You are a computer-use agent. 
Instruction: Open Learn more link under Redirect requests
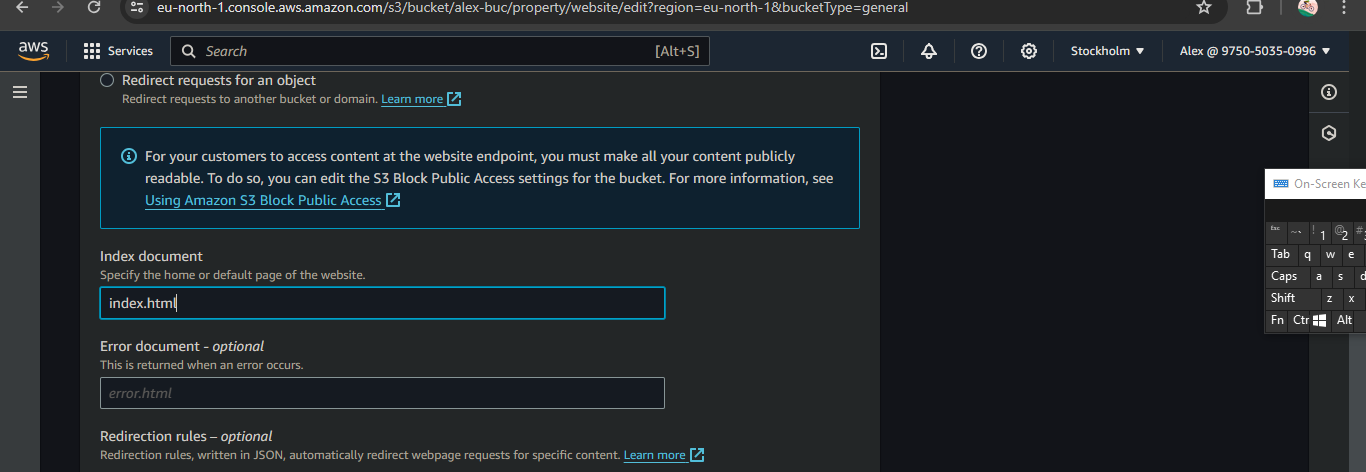(x=421, y=99)
